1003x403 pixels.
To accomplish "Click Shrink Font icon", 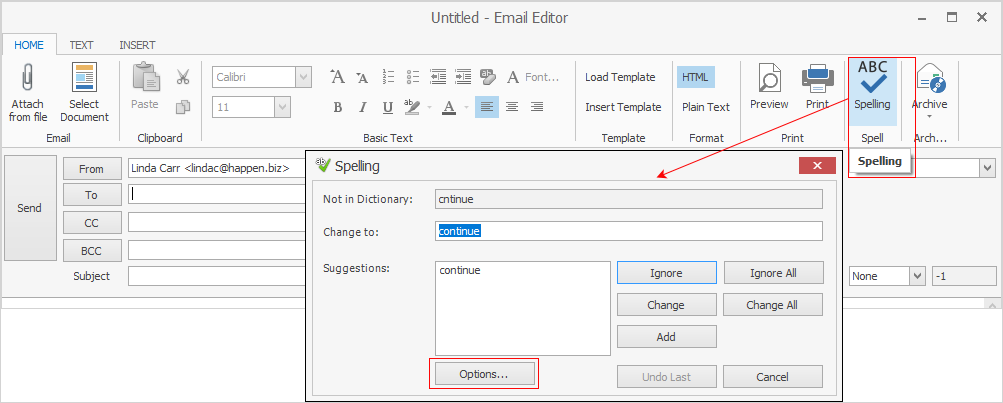I will coord(362,77).
